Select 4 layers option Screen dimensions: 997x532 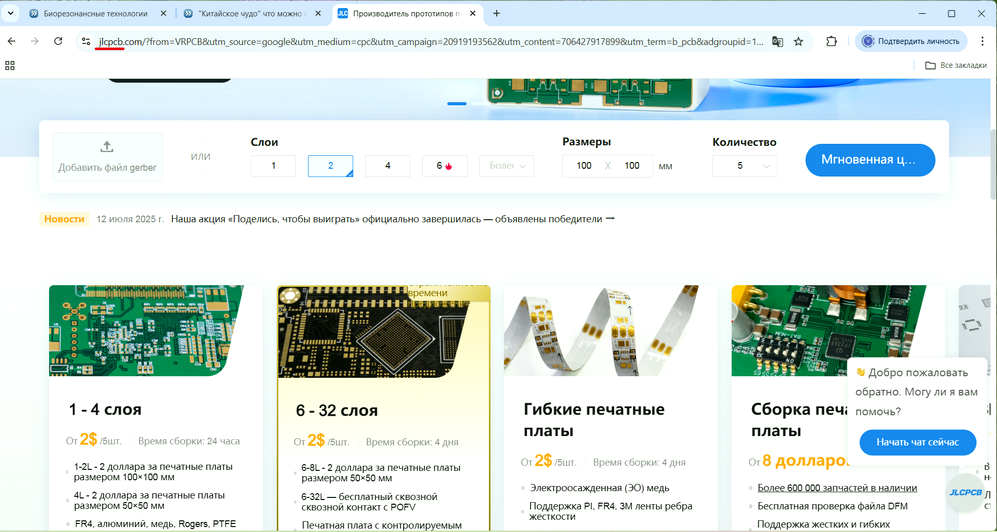pos(388,166)
